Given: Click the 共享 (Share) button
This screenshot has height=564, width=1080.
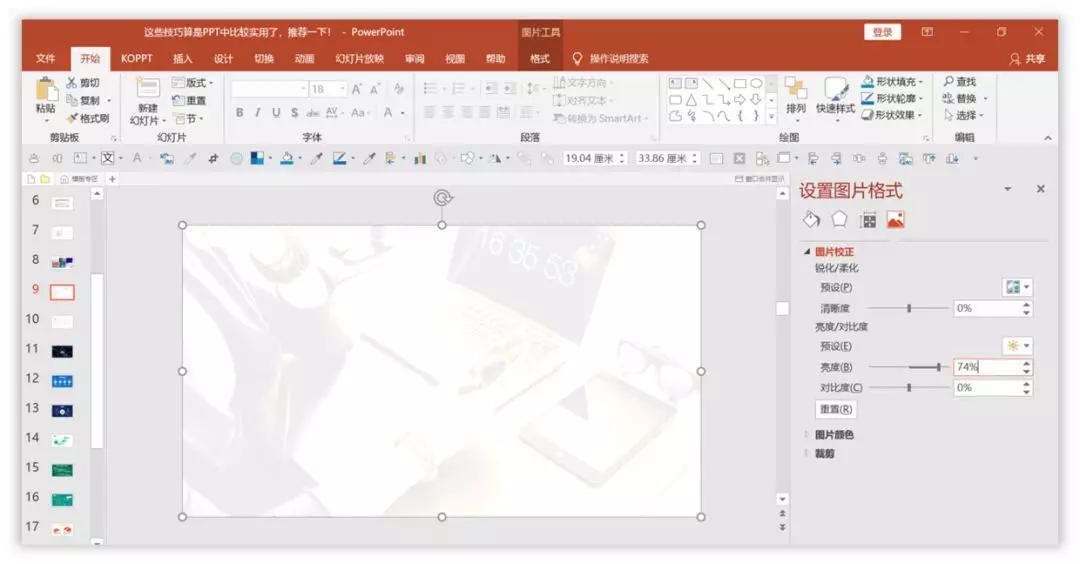Looking at the screenshot, I should click(1028, 59).
